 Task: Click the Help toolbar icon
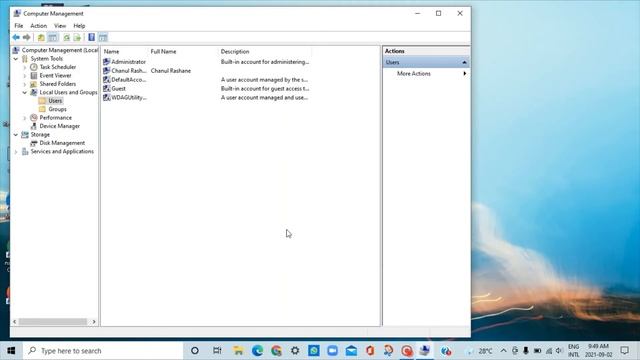pos(91,38)
